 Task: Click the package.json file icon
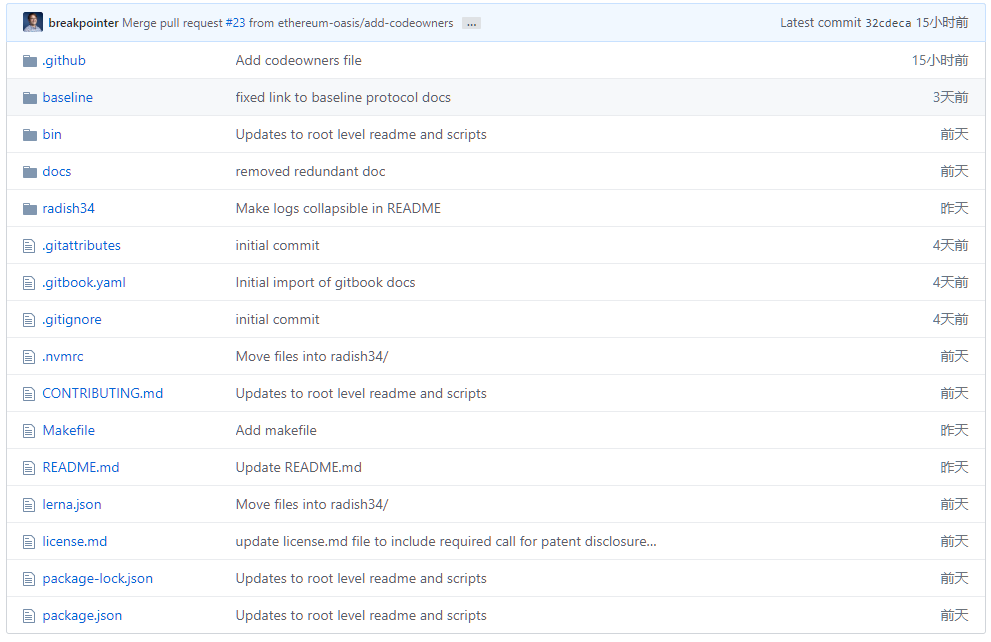29,616
